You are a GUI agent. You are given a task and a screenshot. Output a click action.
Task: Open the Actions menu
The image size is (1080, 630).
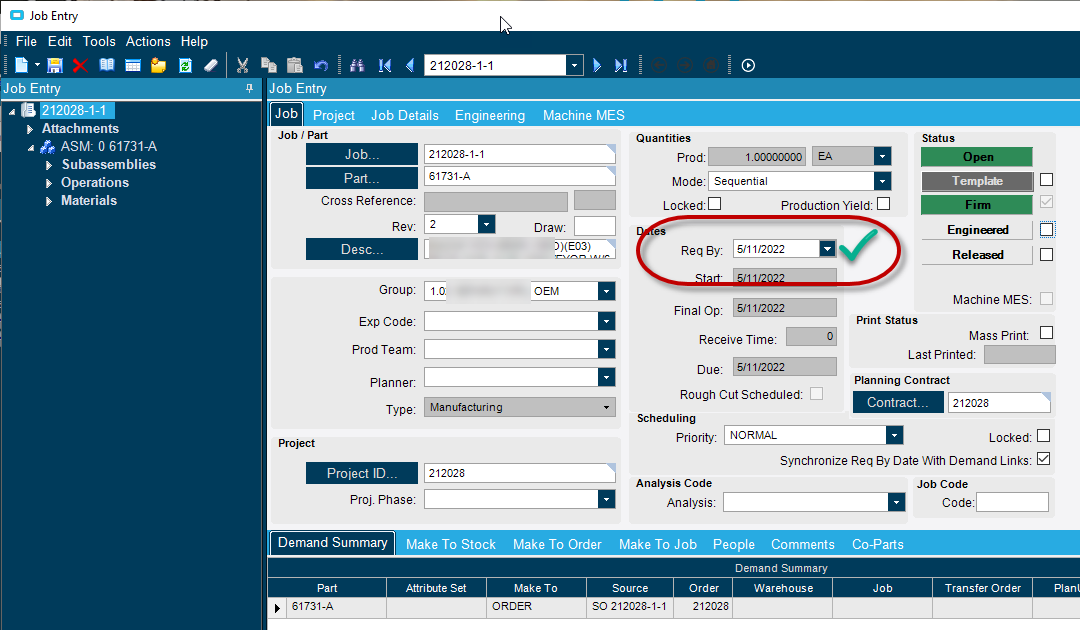[148, 41]
